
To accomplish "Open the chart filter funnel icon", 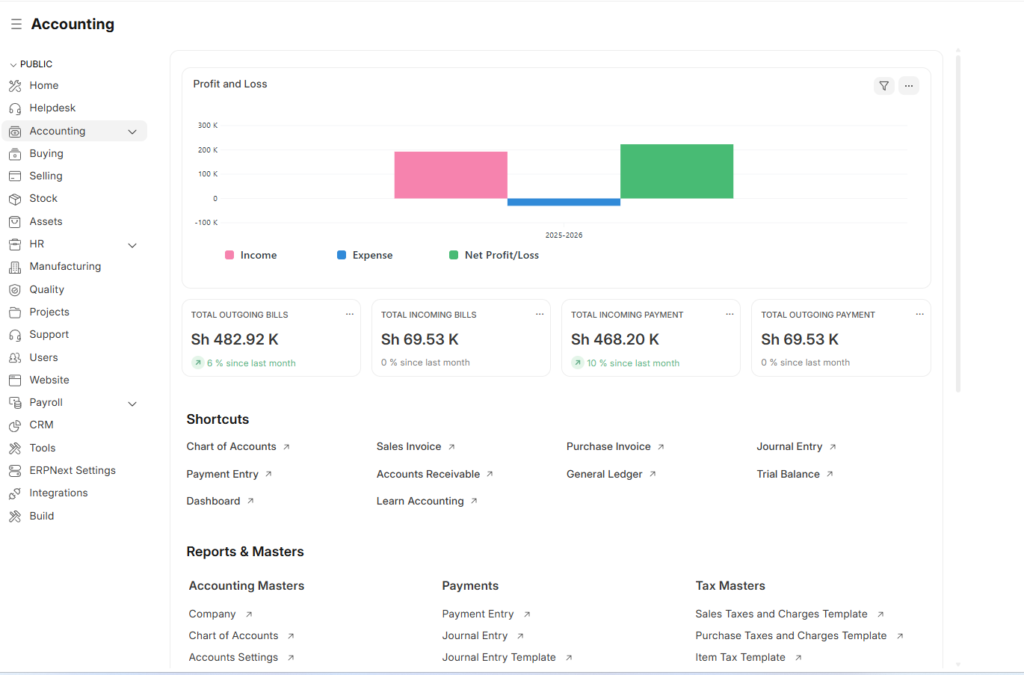I will click(883, 86).
